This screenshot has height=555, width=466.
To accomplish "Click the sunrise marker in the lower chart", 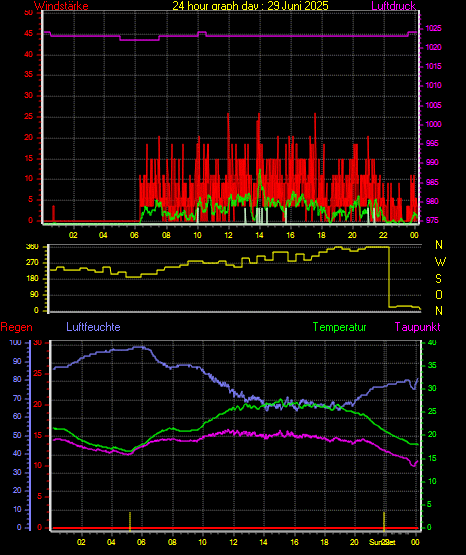I will click(x=130, y=521).
